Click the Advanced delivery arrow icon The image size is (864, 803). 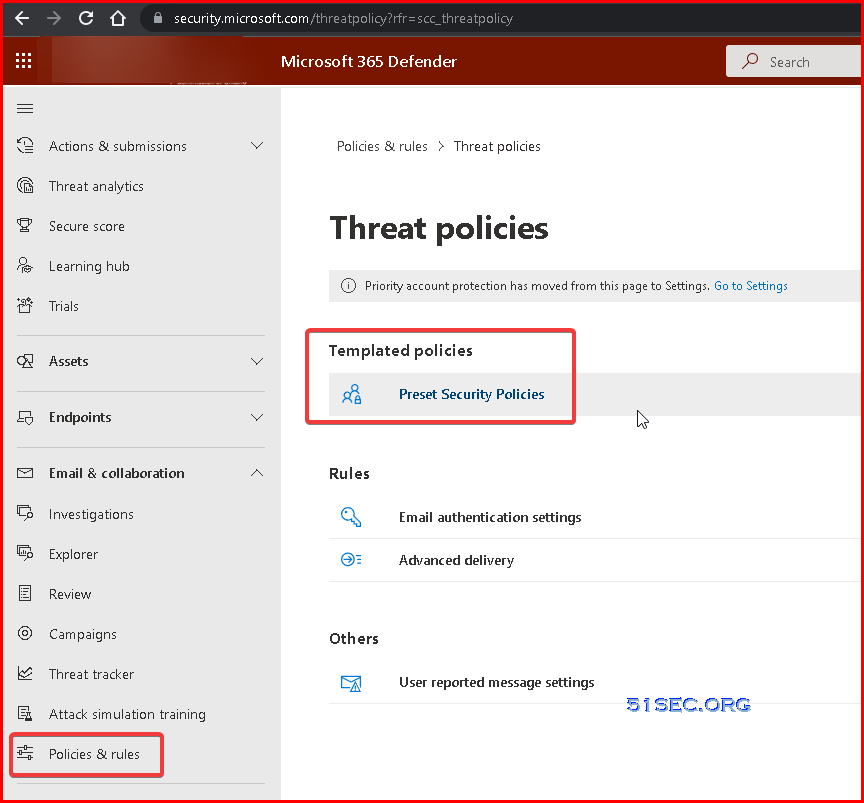click(351, 560)
